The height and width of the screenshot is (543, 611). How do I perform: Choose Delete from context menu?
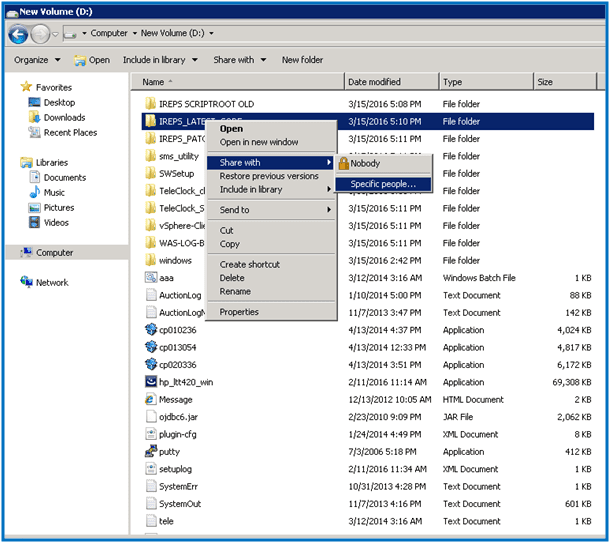tap(271, 278)
